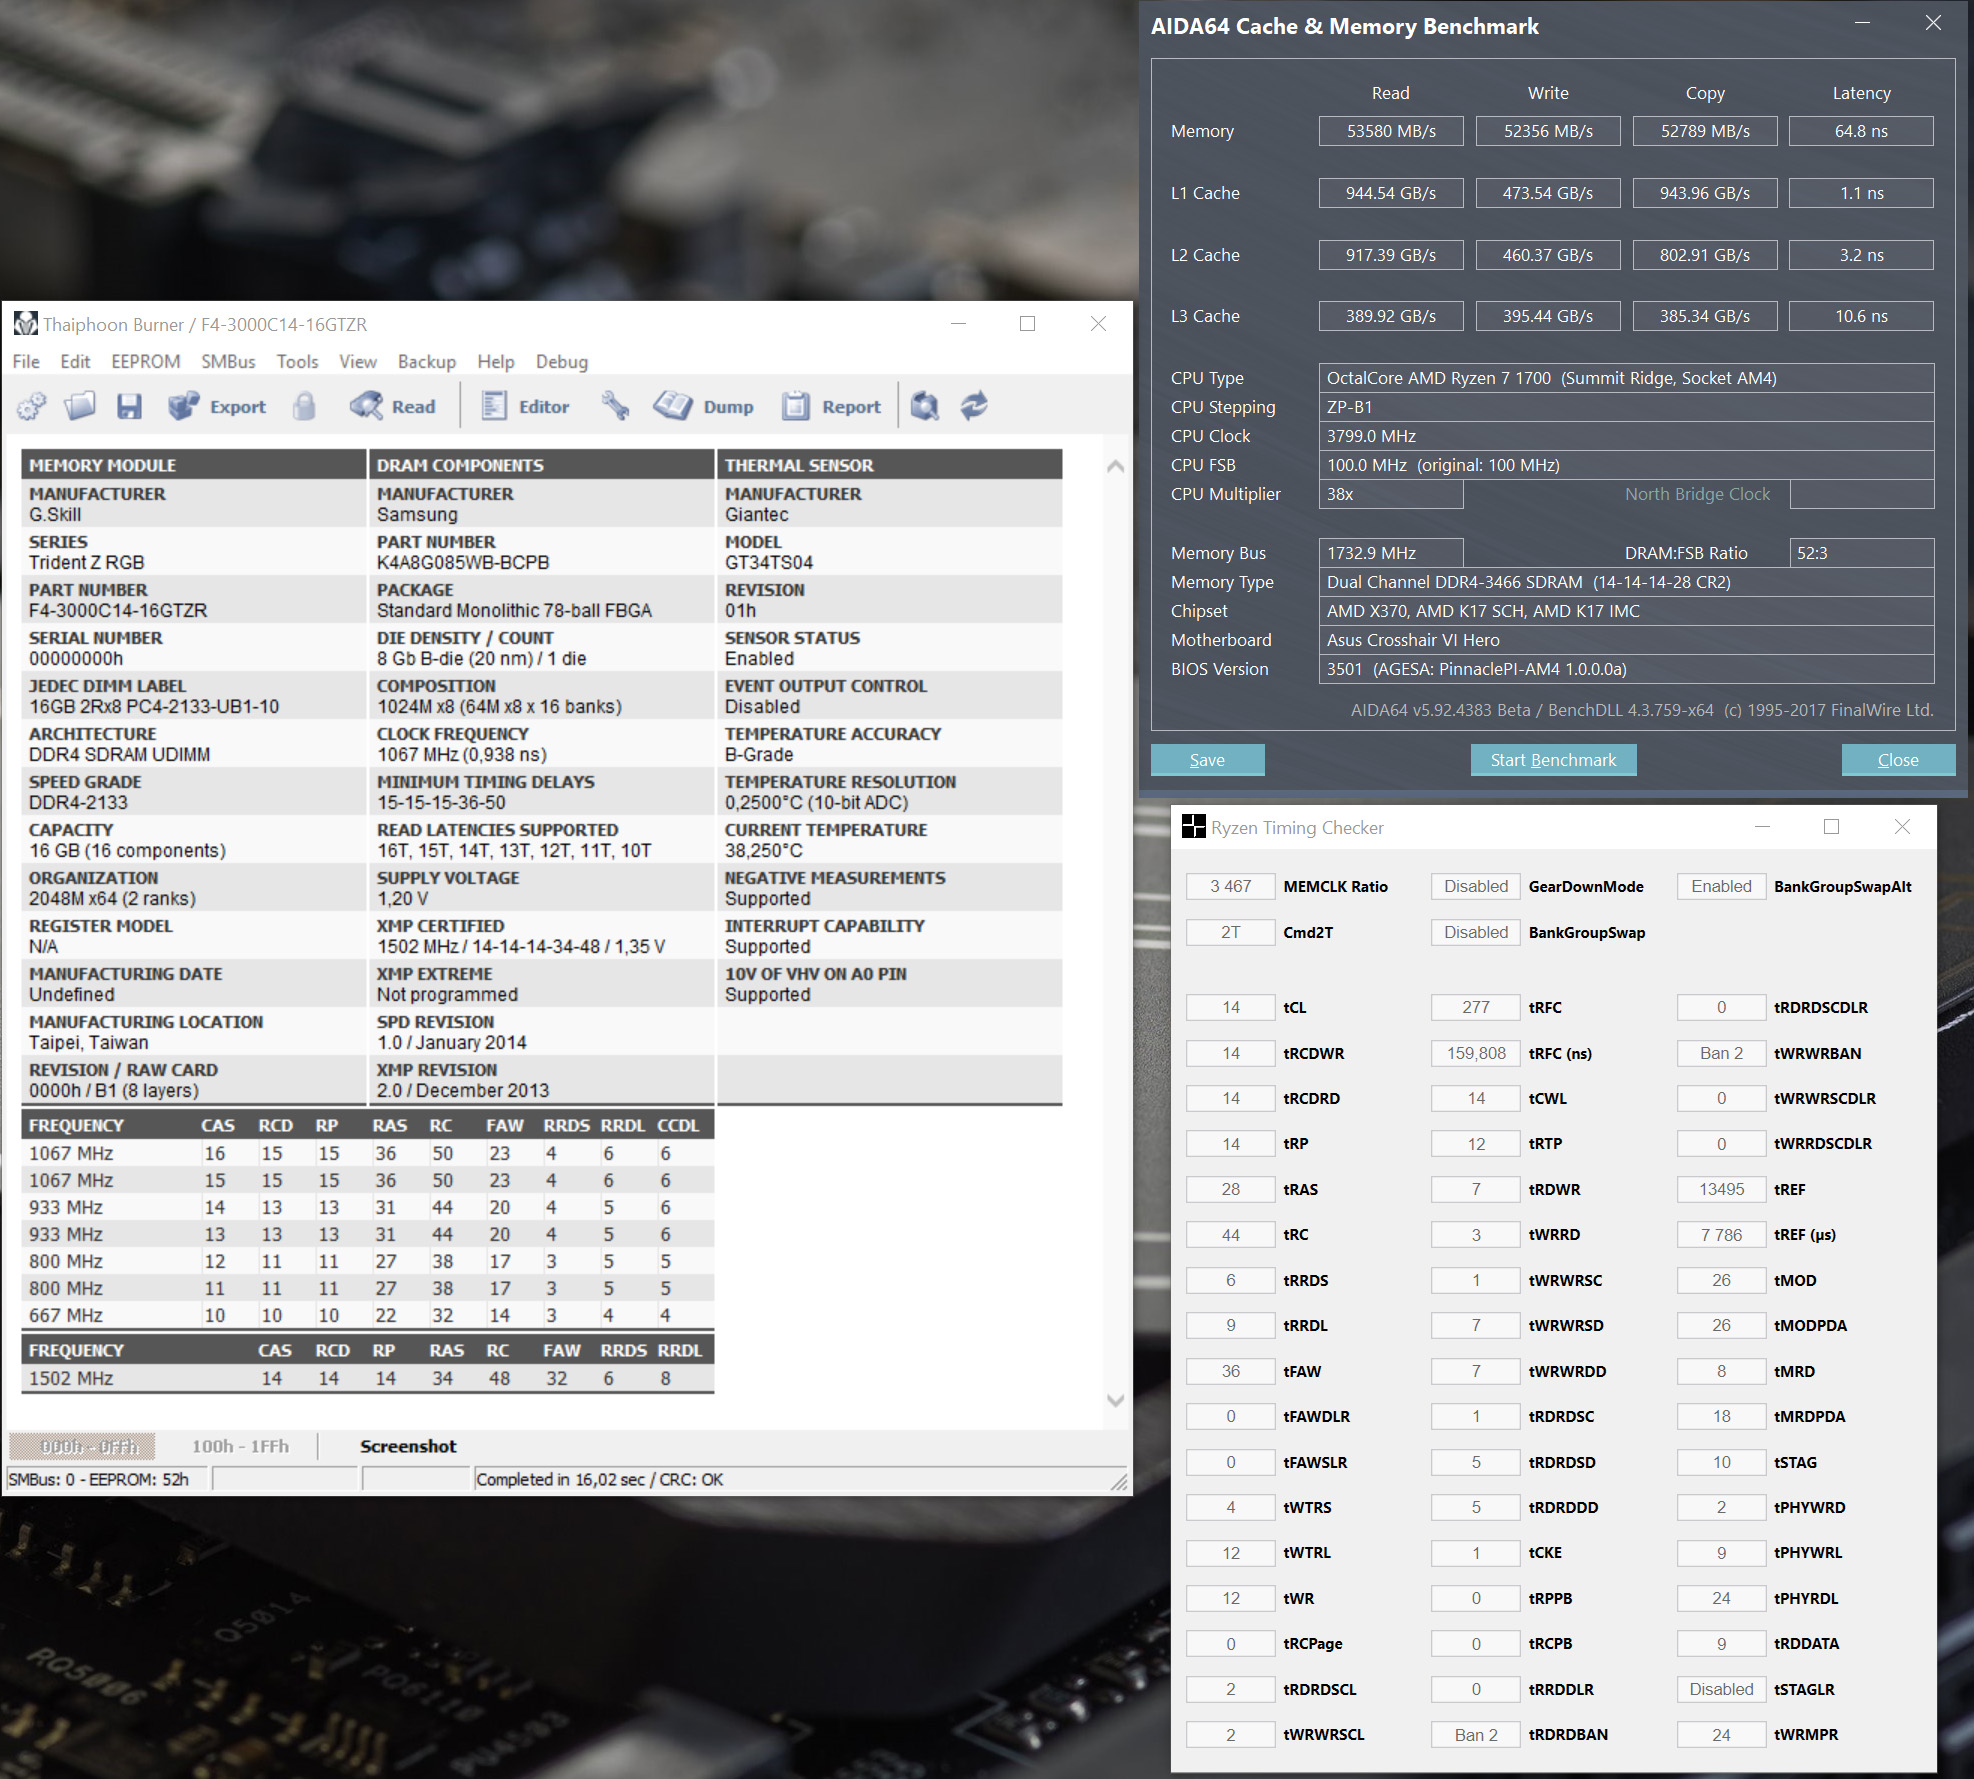Click the AIDA64 Save button
Screen dimensions: 1974x1779
(x=1207, y=760)
